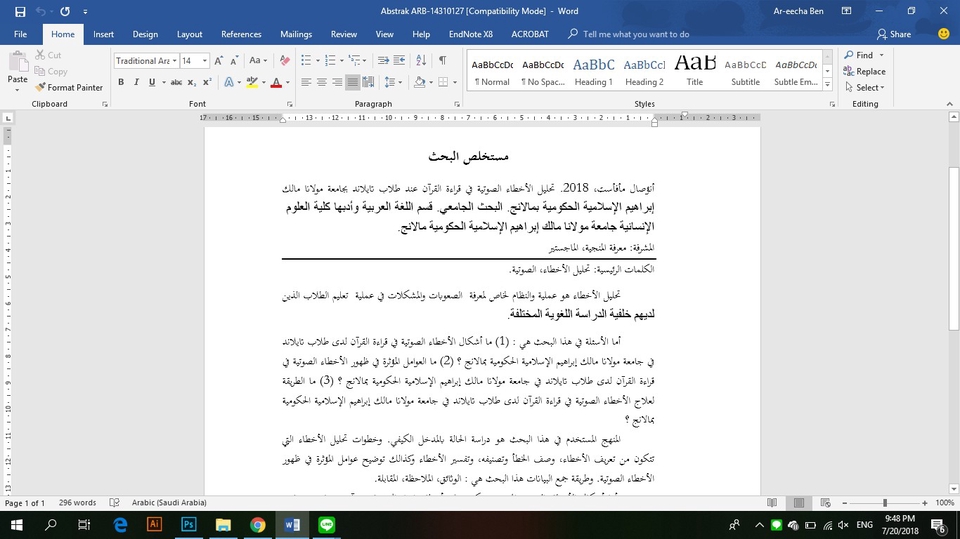This screenshot has width=960, height=539.
Task: Switch to the EndNote X8 tab
Action: (x=471, y=34)
